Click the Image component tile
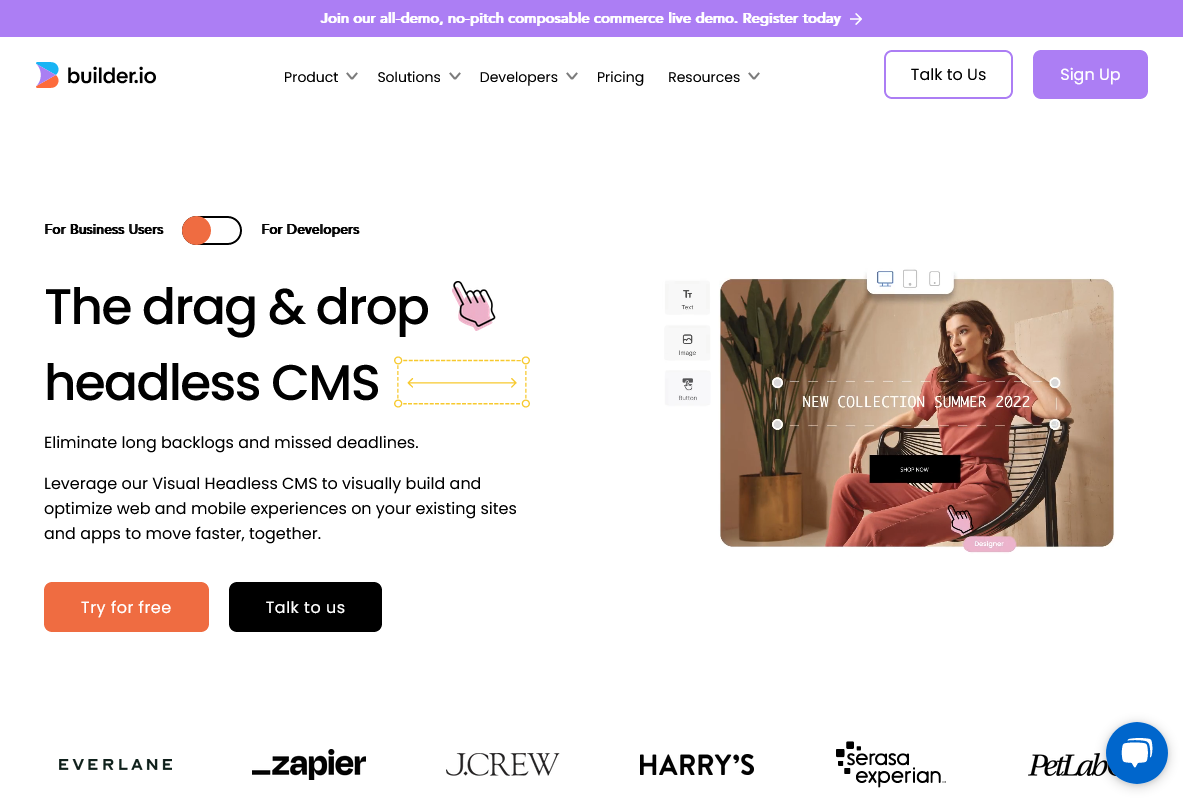The height and width of the screenshot is (800, 1200). pyautogui.click(x=687, y=343)
